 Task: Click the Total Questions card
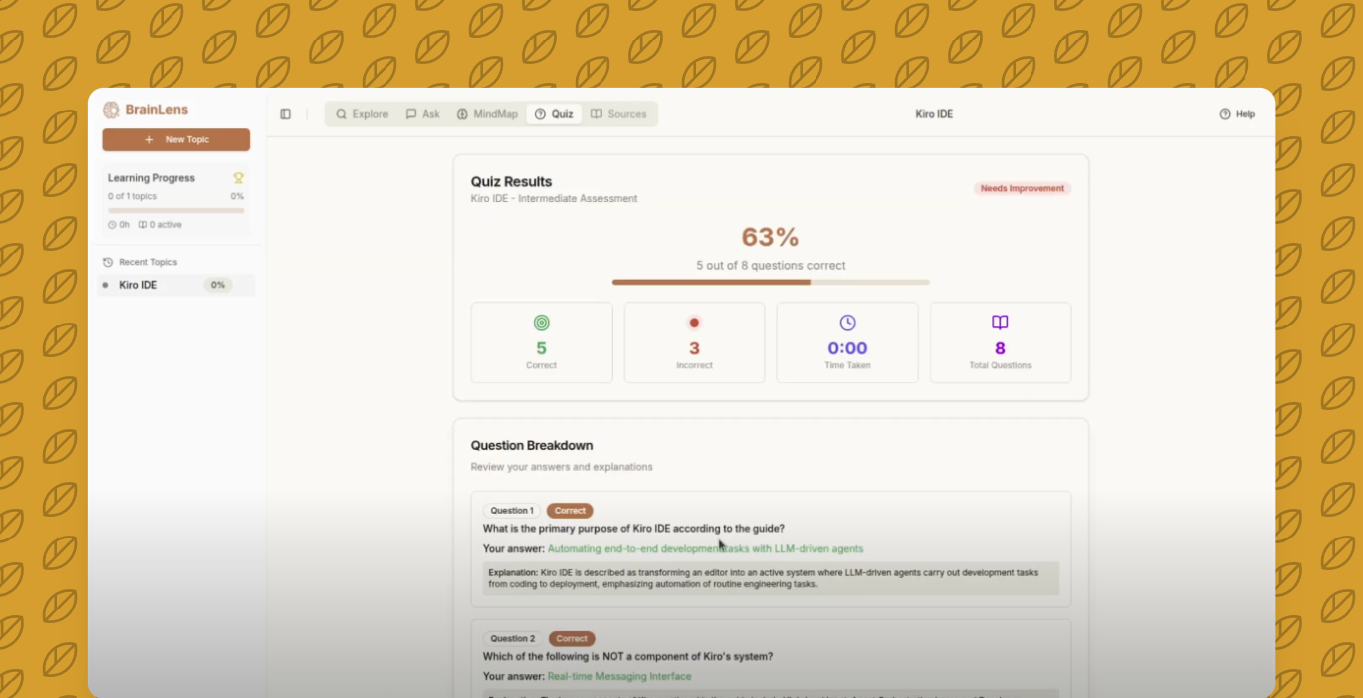[1000, 343]
